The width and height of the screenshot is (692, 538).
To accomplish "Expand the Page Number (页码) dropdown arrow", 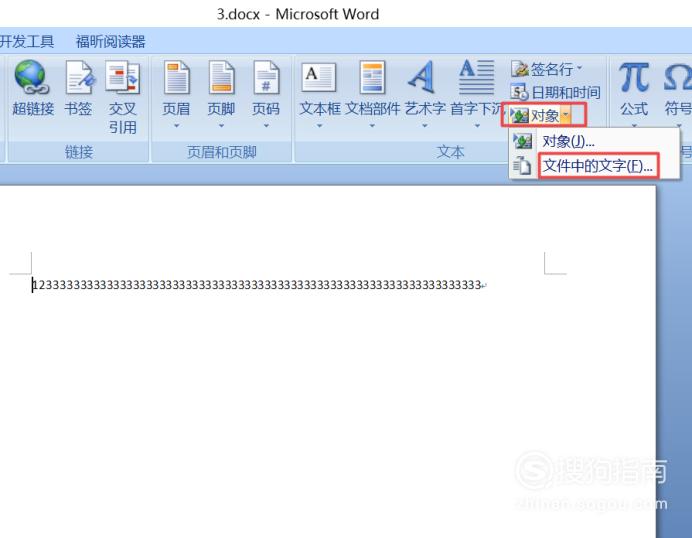I will (x=266, y=126).
